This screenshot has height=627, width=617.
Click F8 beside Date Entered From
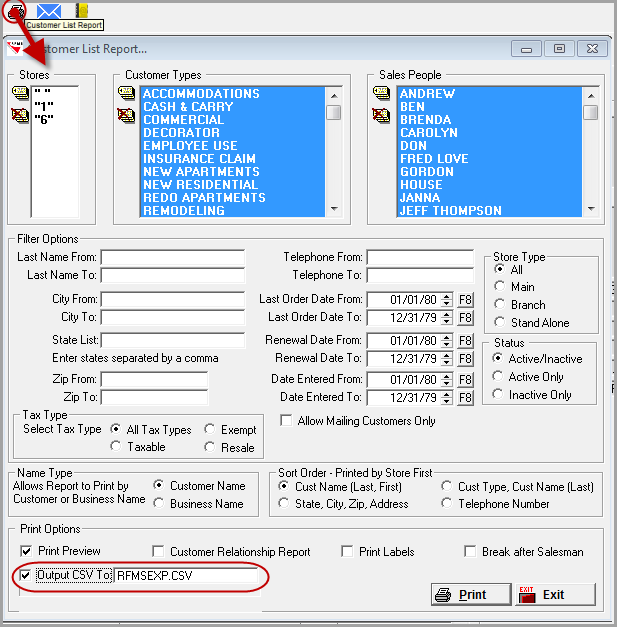[465, 379]
